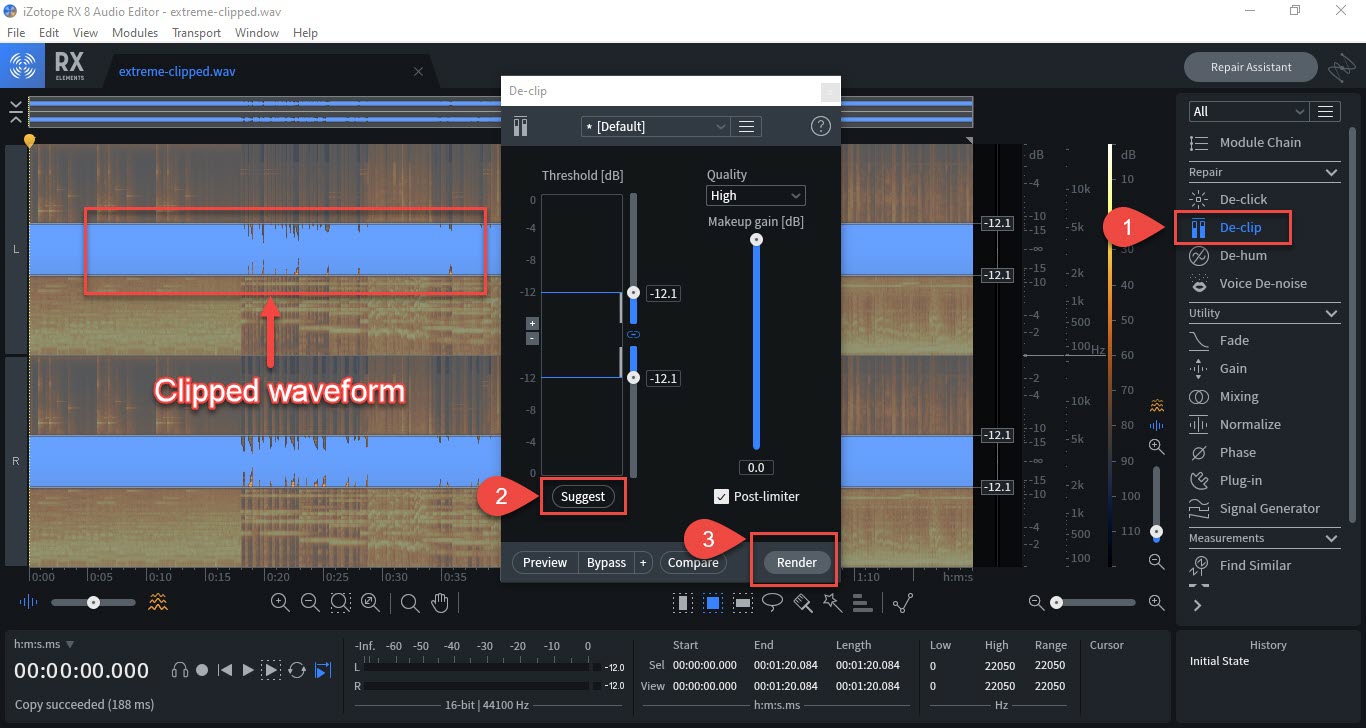Open the Signal Generator module
The image size is (1366, 728).
point(1269,508)
